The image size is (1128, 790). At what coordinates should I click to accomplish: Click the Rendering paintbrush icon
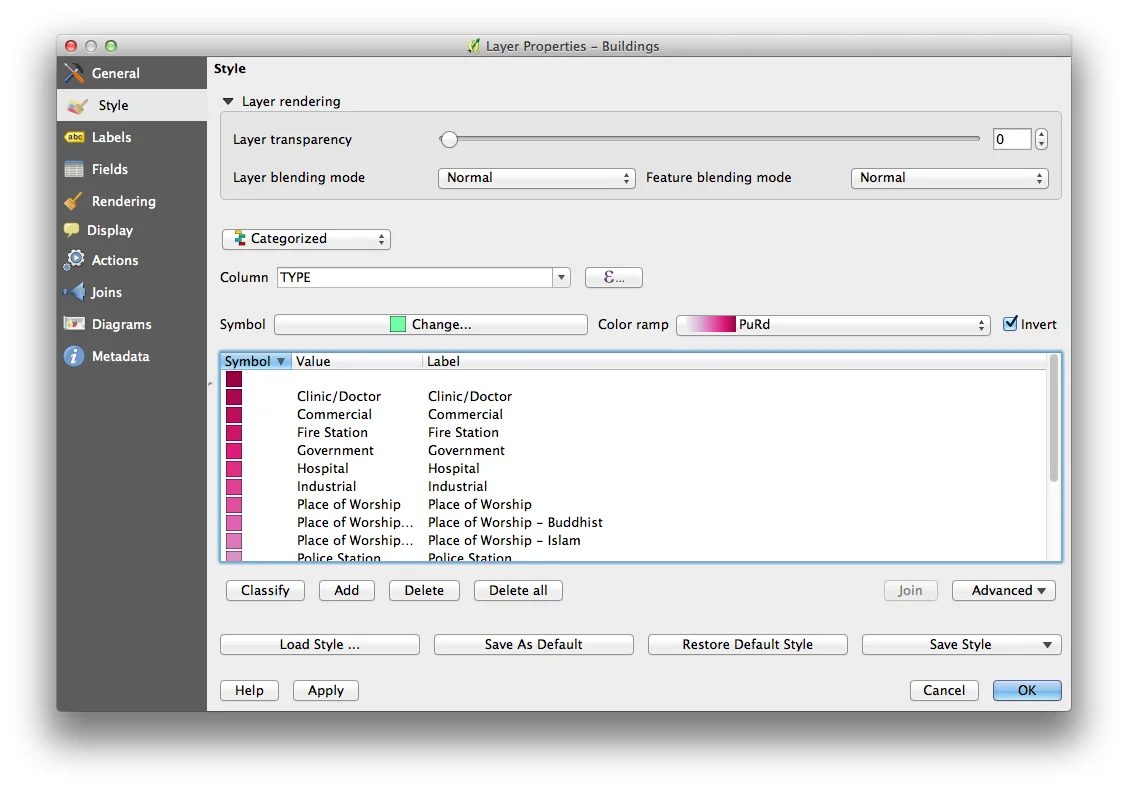tap(75, 201)
